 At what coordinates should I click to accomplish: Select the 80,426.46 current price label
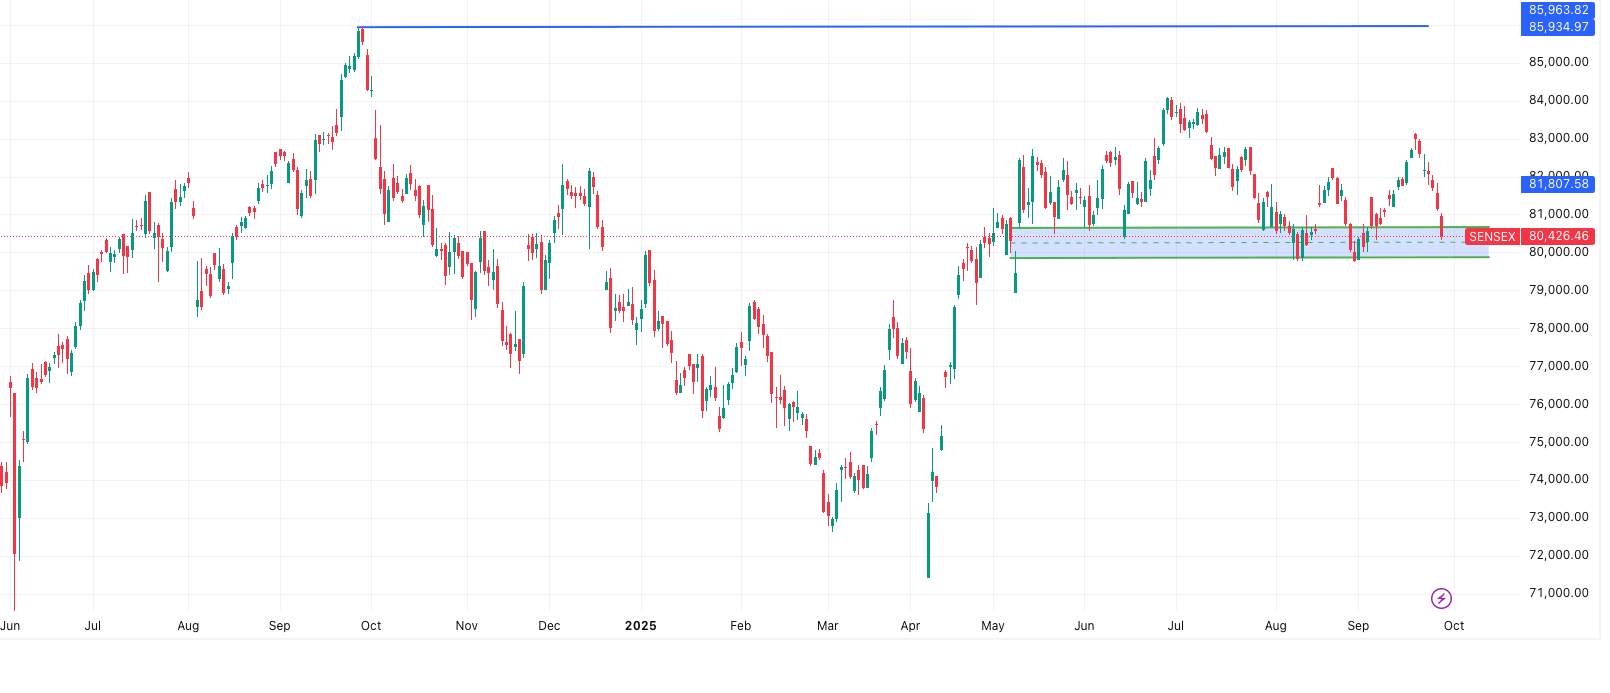click(x=1558, y=237)
